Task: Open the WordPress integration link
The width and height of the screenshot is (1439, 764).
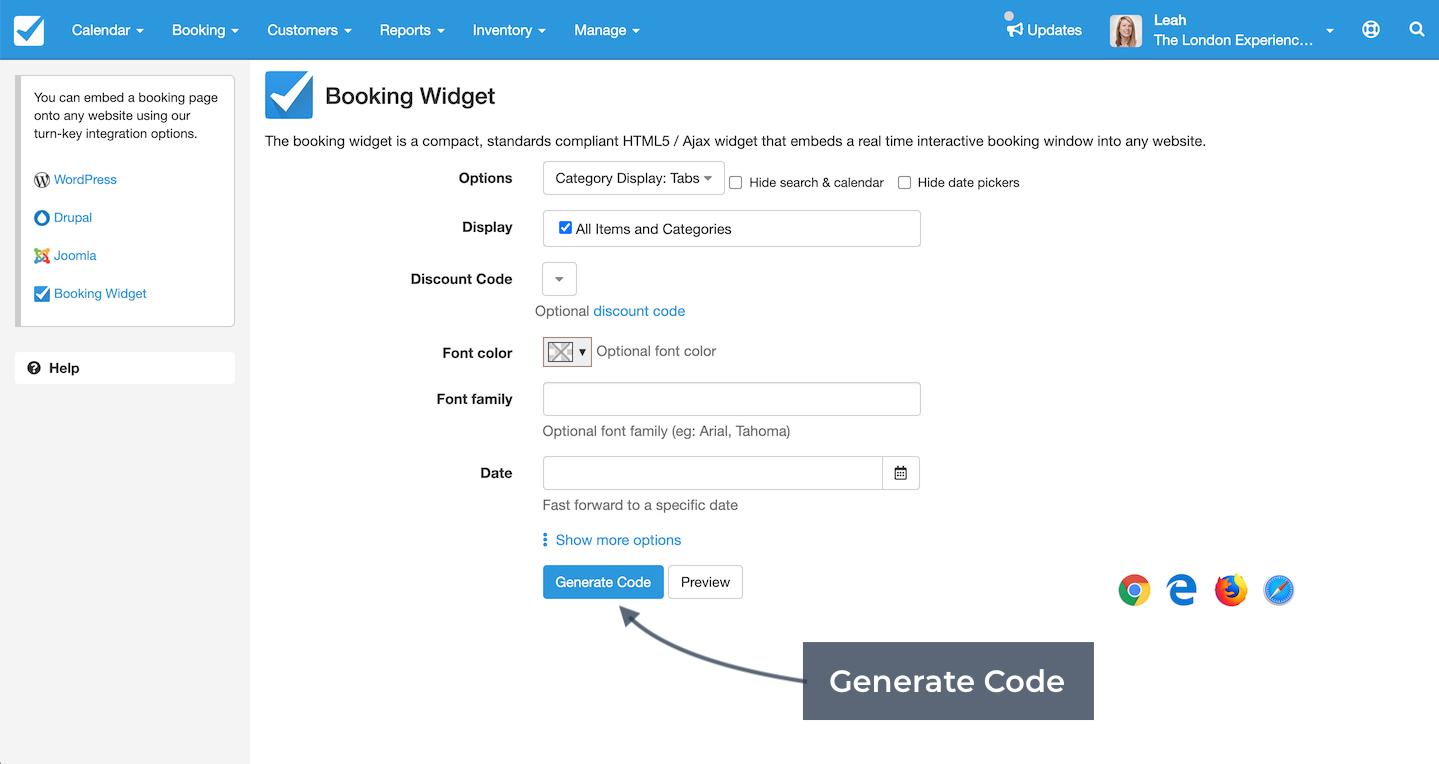Action: coord(85,180)
